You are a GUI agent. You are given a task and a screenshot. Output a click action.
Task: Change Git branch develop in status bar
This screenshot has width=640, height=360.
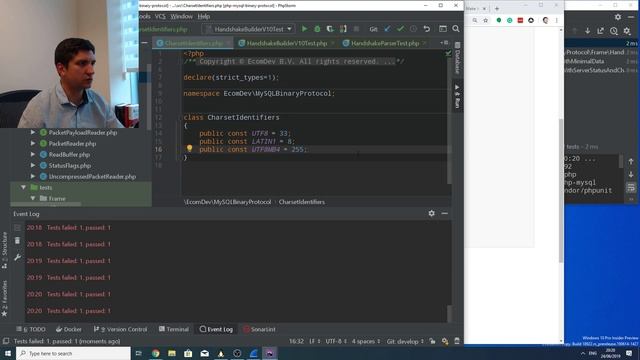pos(405,341)
